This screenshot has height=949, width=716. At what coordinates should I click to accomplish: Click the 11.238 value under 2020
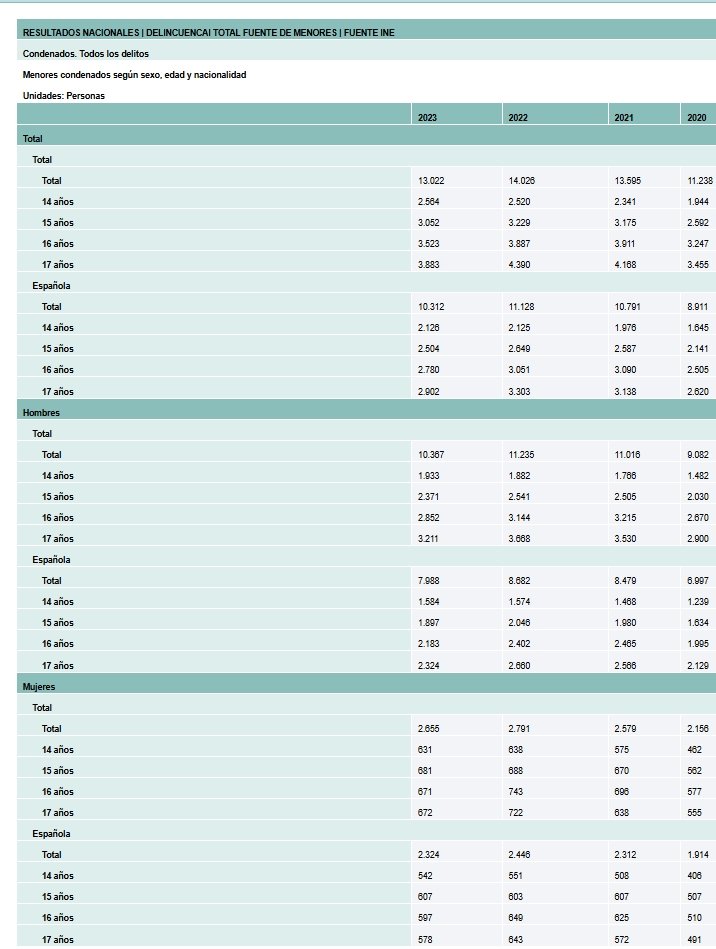coord(699,181)
